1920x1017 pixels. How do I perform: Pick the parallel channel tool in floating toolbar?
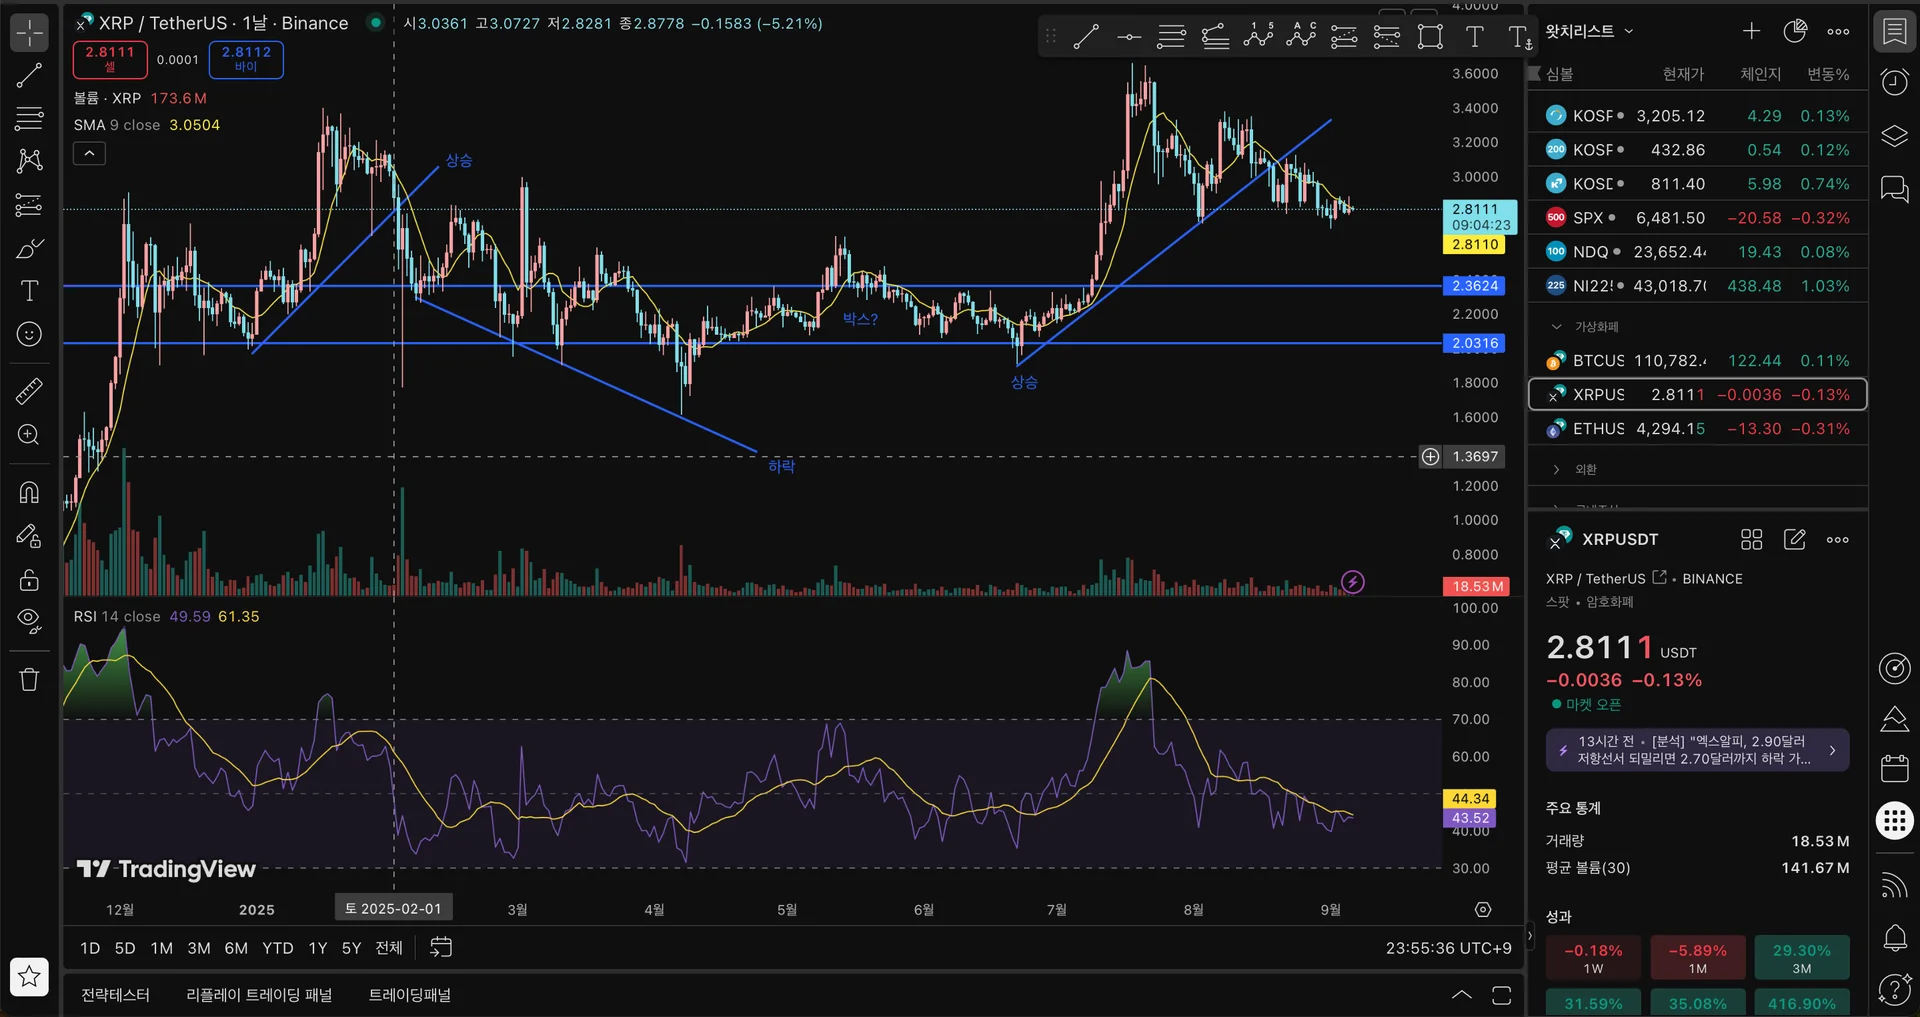tap(1215, 37)
